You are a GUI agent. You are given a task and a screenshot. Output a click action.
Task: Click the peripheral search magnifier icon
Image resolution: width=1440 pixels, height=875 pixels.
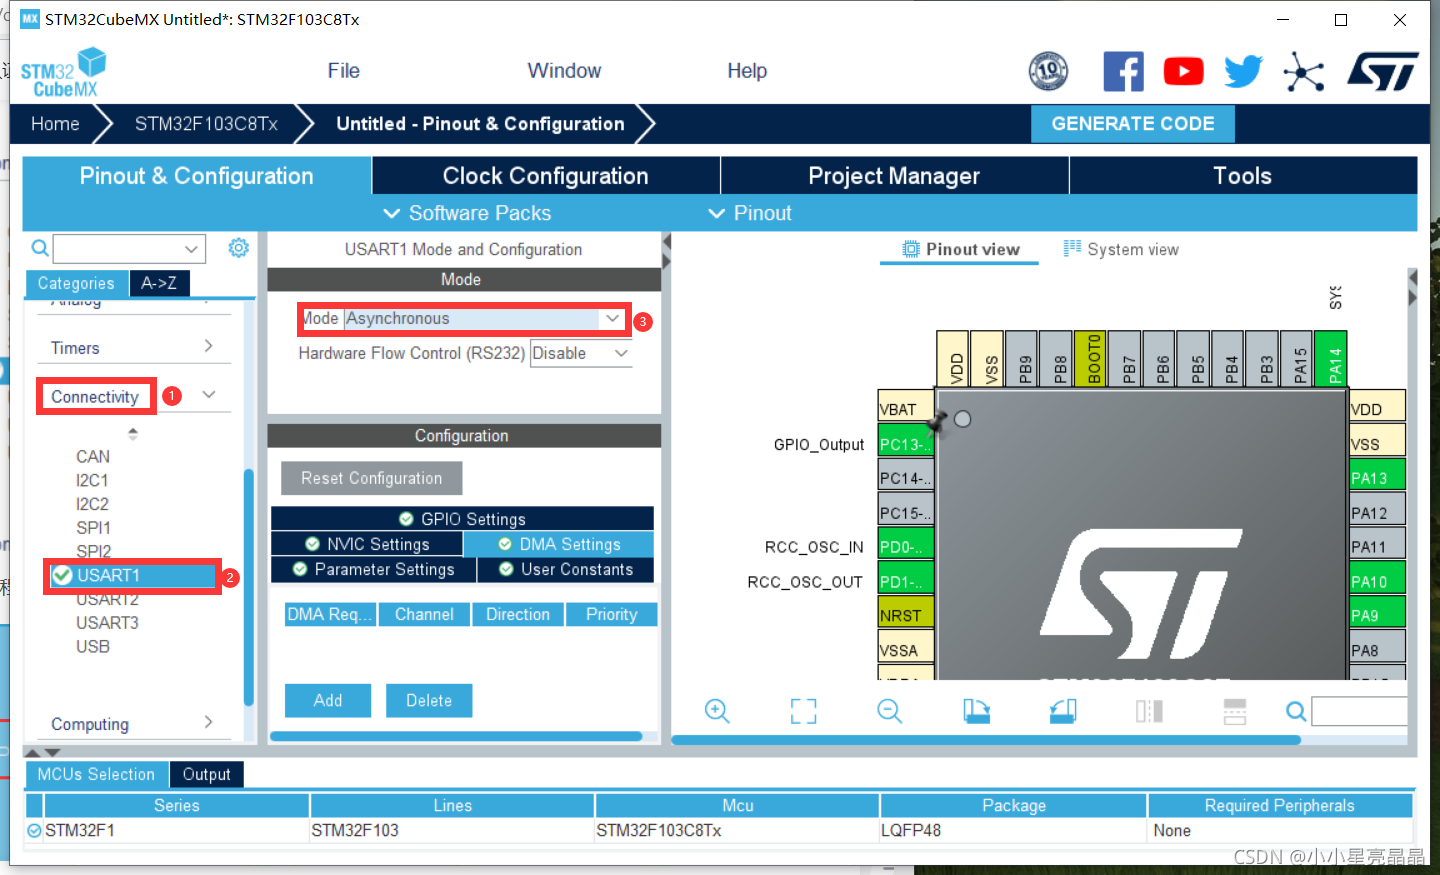[x=40, y=248]
